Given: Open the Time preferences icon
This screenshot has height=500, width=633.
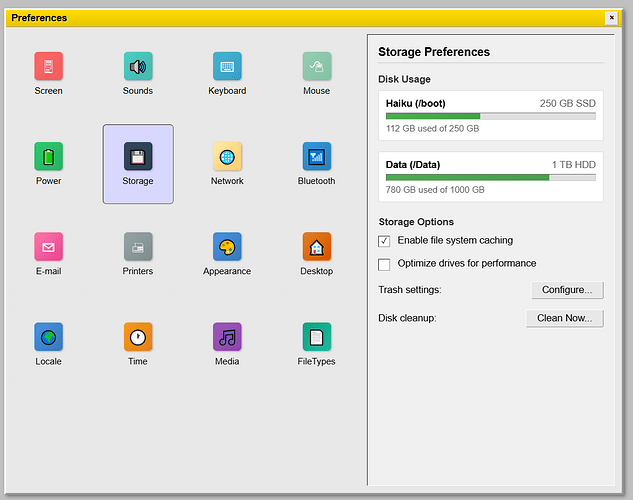Looking at the screenshot, I should (x=138, y=337).
